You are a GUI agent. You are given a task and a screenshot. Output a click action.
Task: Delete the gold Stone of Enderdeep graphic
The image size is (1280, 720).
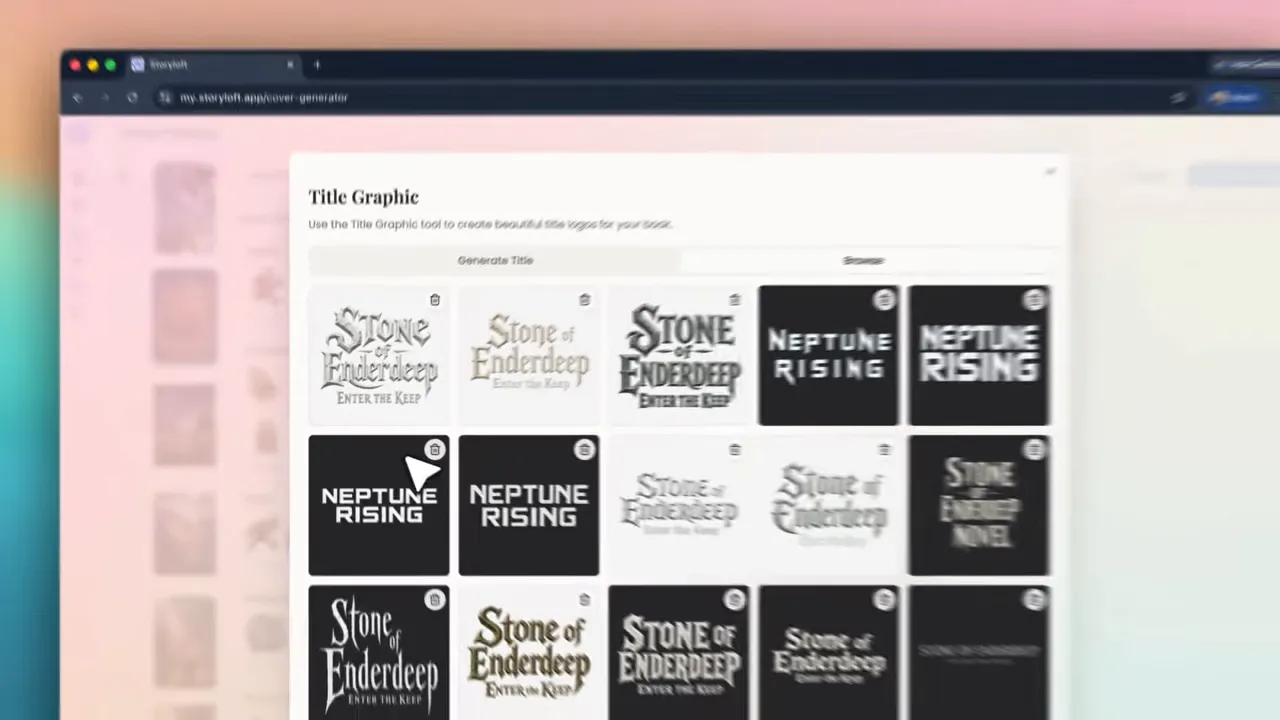click(584, 599)
